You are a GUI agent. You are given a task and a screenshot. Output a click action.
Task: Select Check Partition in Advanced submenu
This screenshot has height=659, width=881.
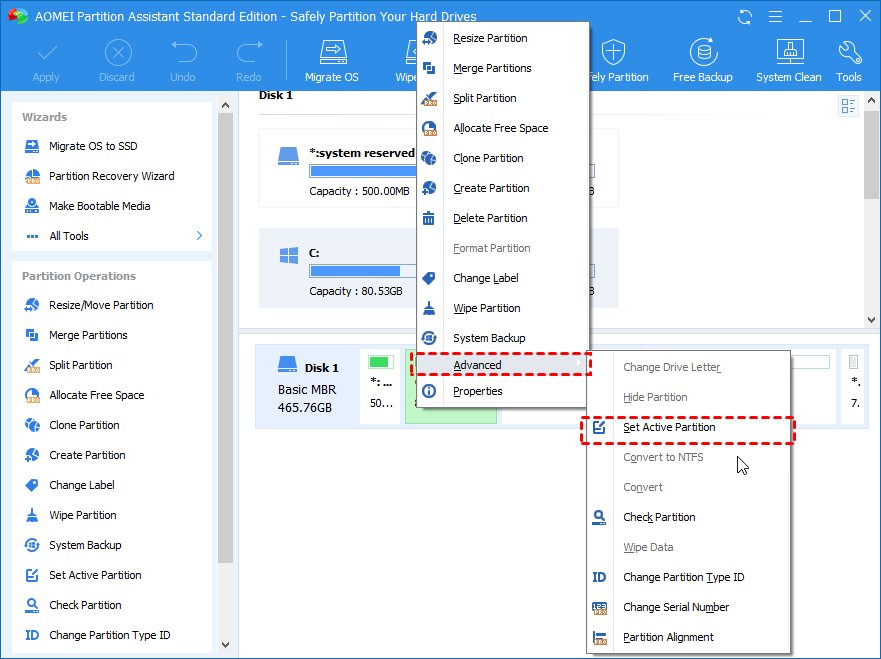(x=688, y=517)
